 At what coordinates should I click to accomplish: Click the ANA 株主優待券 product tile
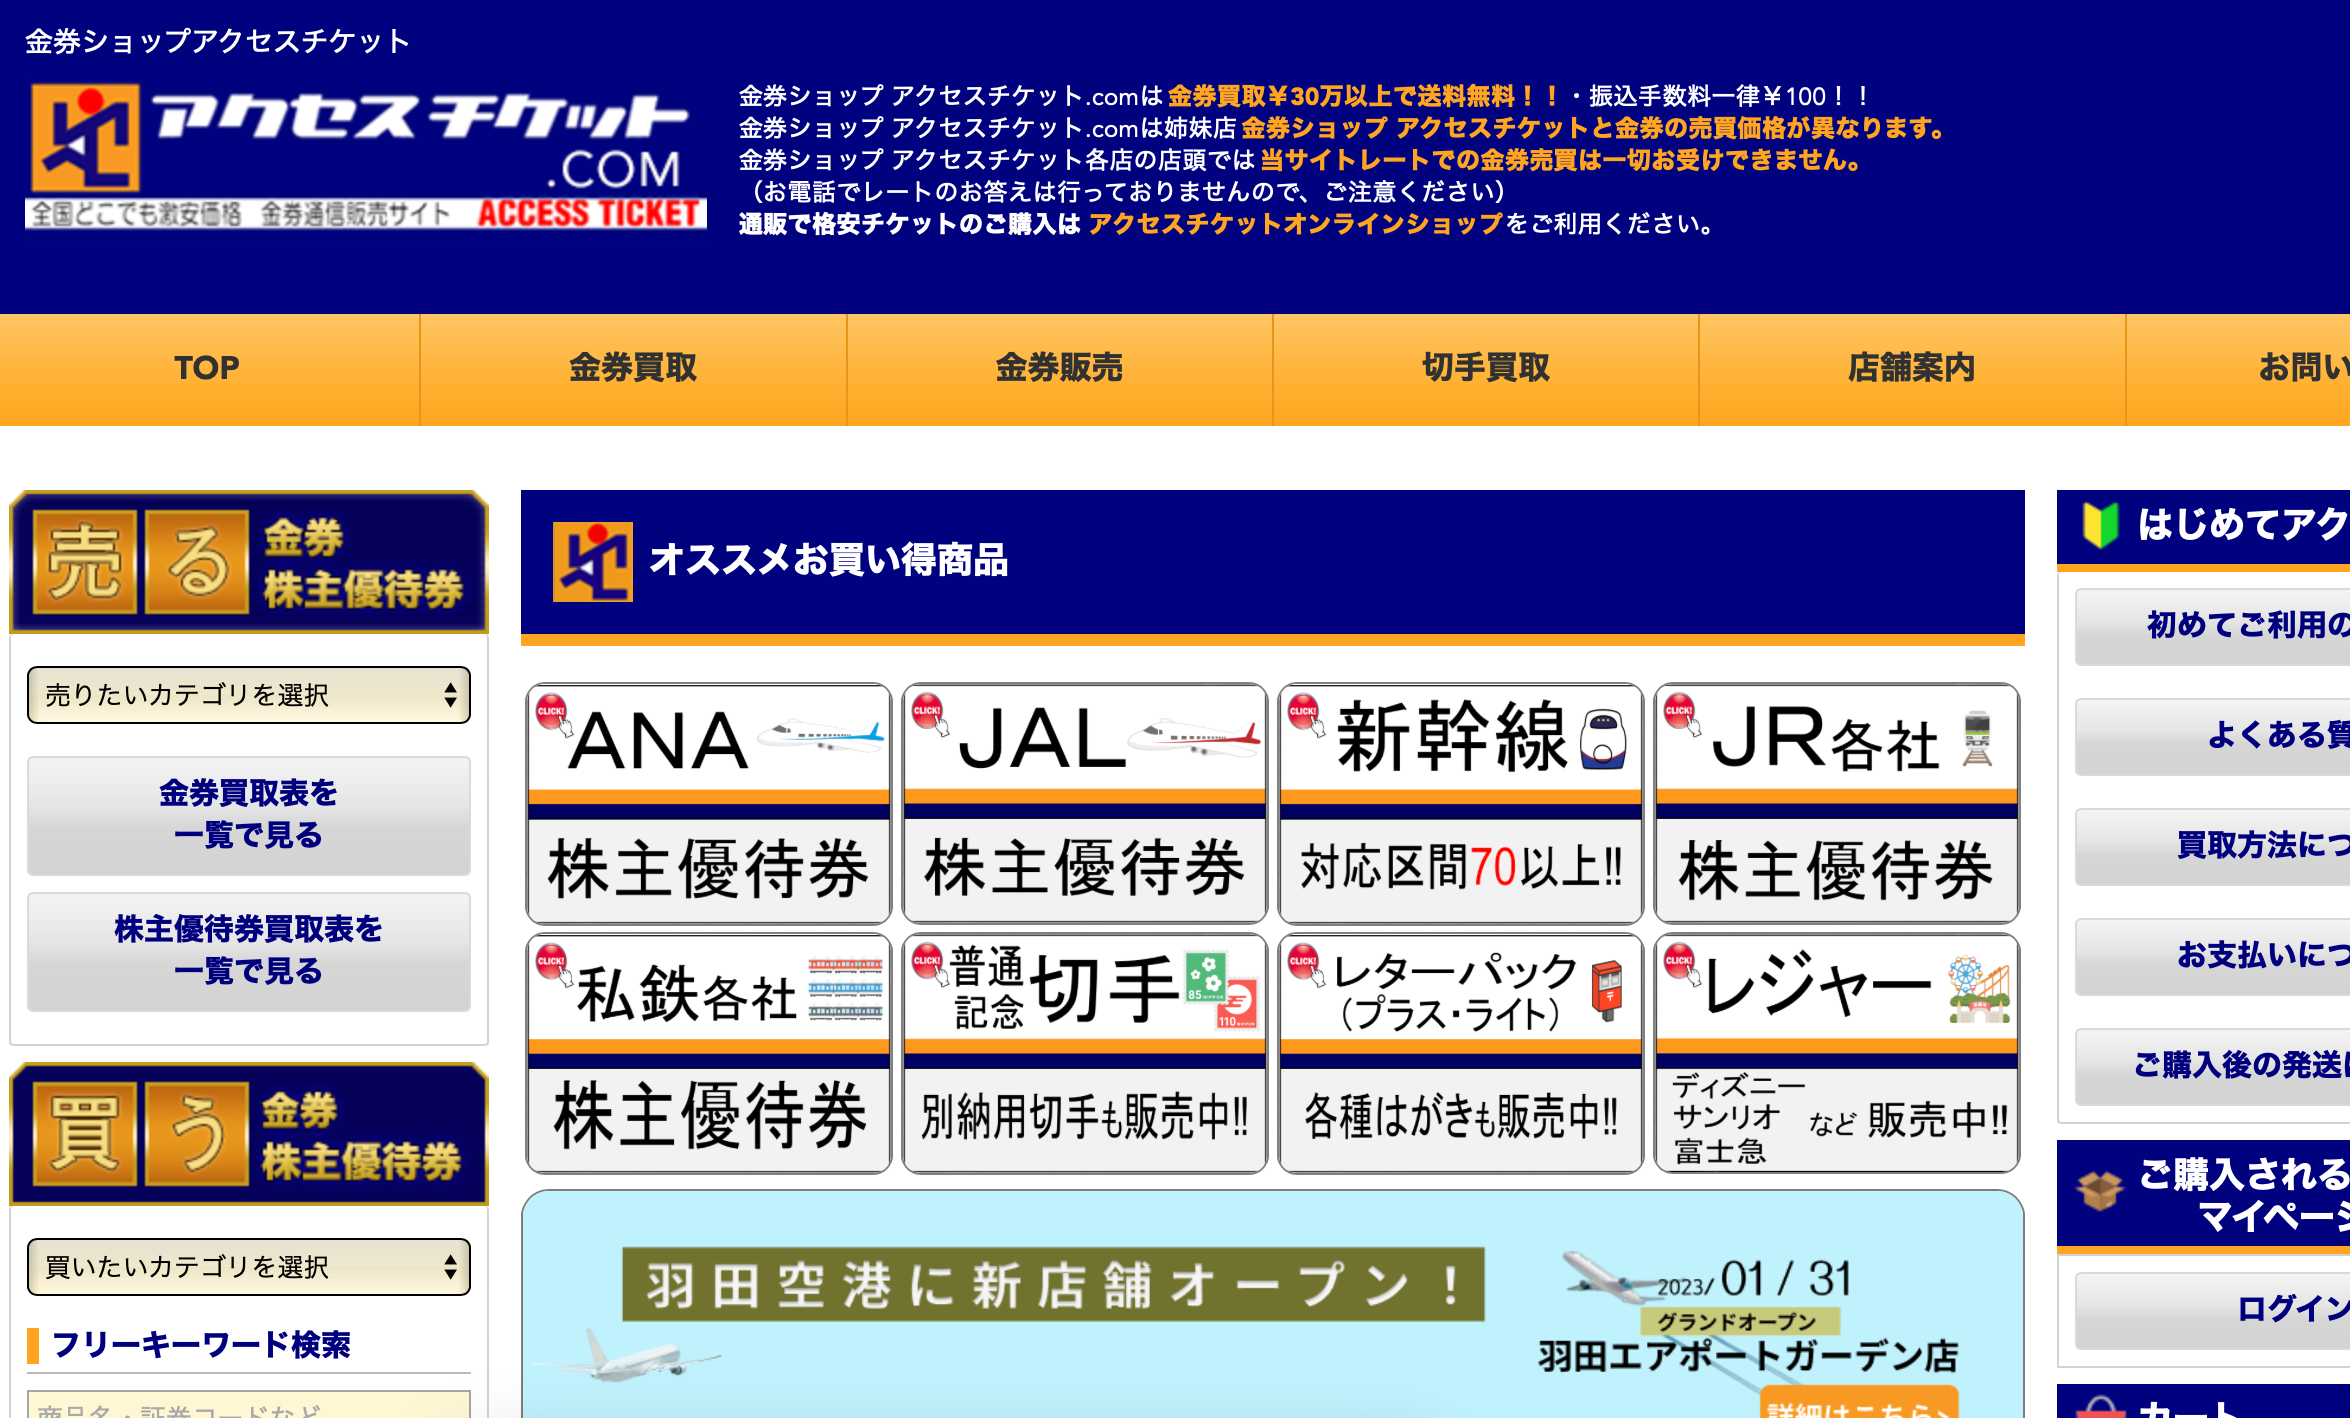(708, 803)
